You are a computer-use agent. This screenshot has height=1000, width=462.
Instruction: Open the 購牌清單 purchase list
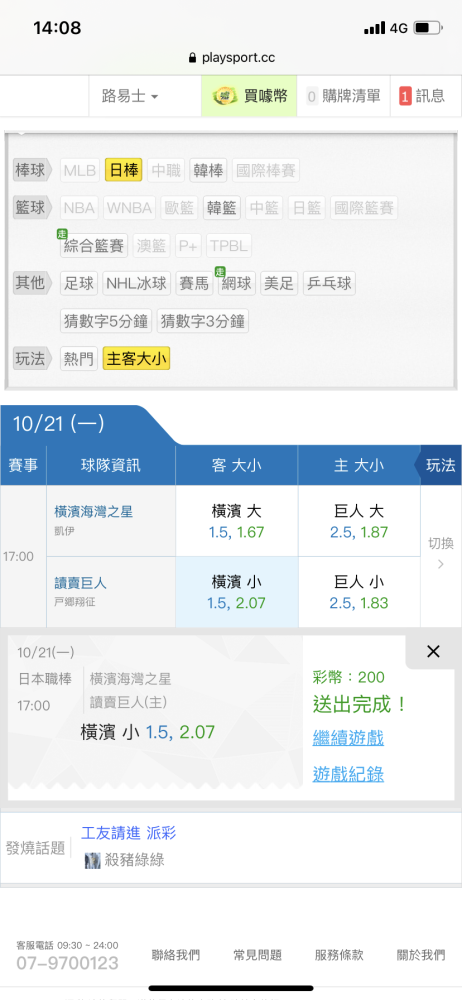click(x=343, y=96)
